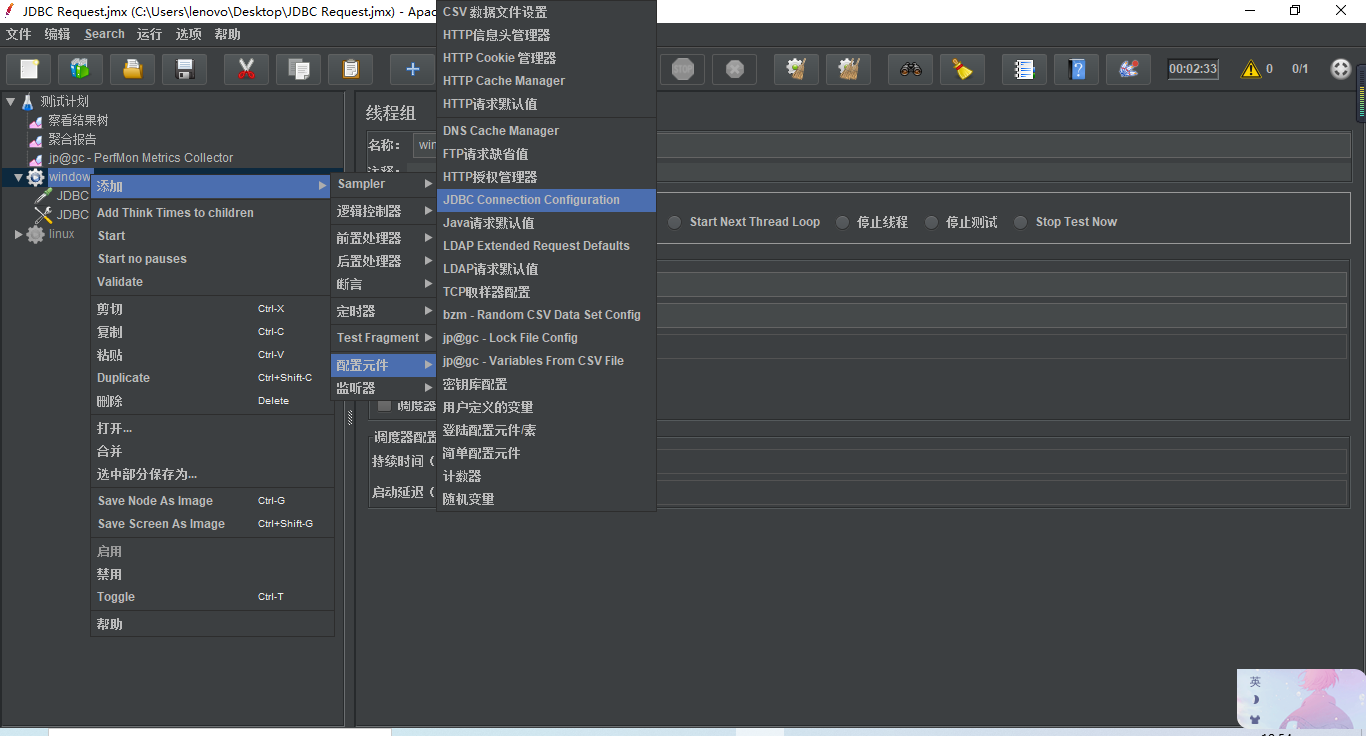Expand the Sampler submenu
The width and height of the screenshot is (1366, 736).
click(x=384, y=184)
